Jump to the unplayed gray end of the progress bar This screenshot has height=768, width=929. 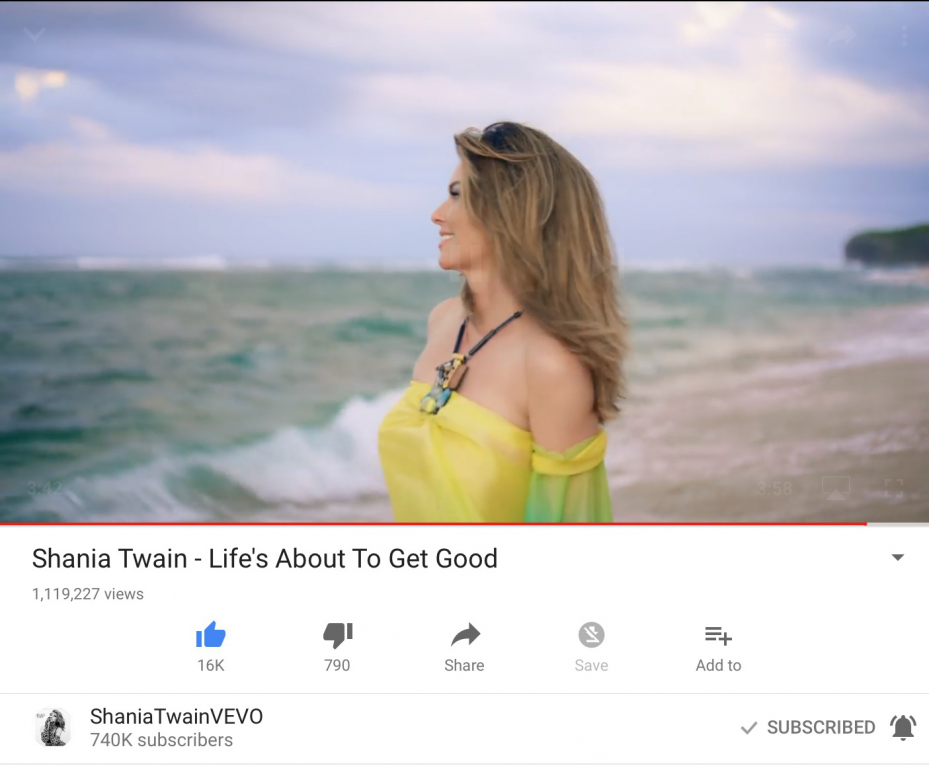coord(898,524)
